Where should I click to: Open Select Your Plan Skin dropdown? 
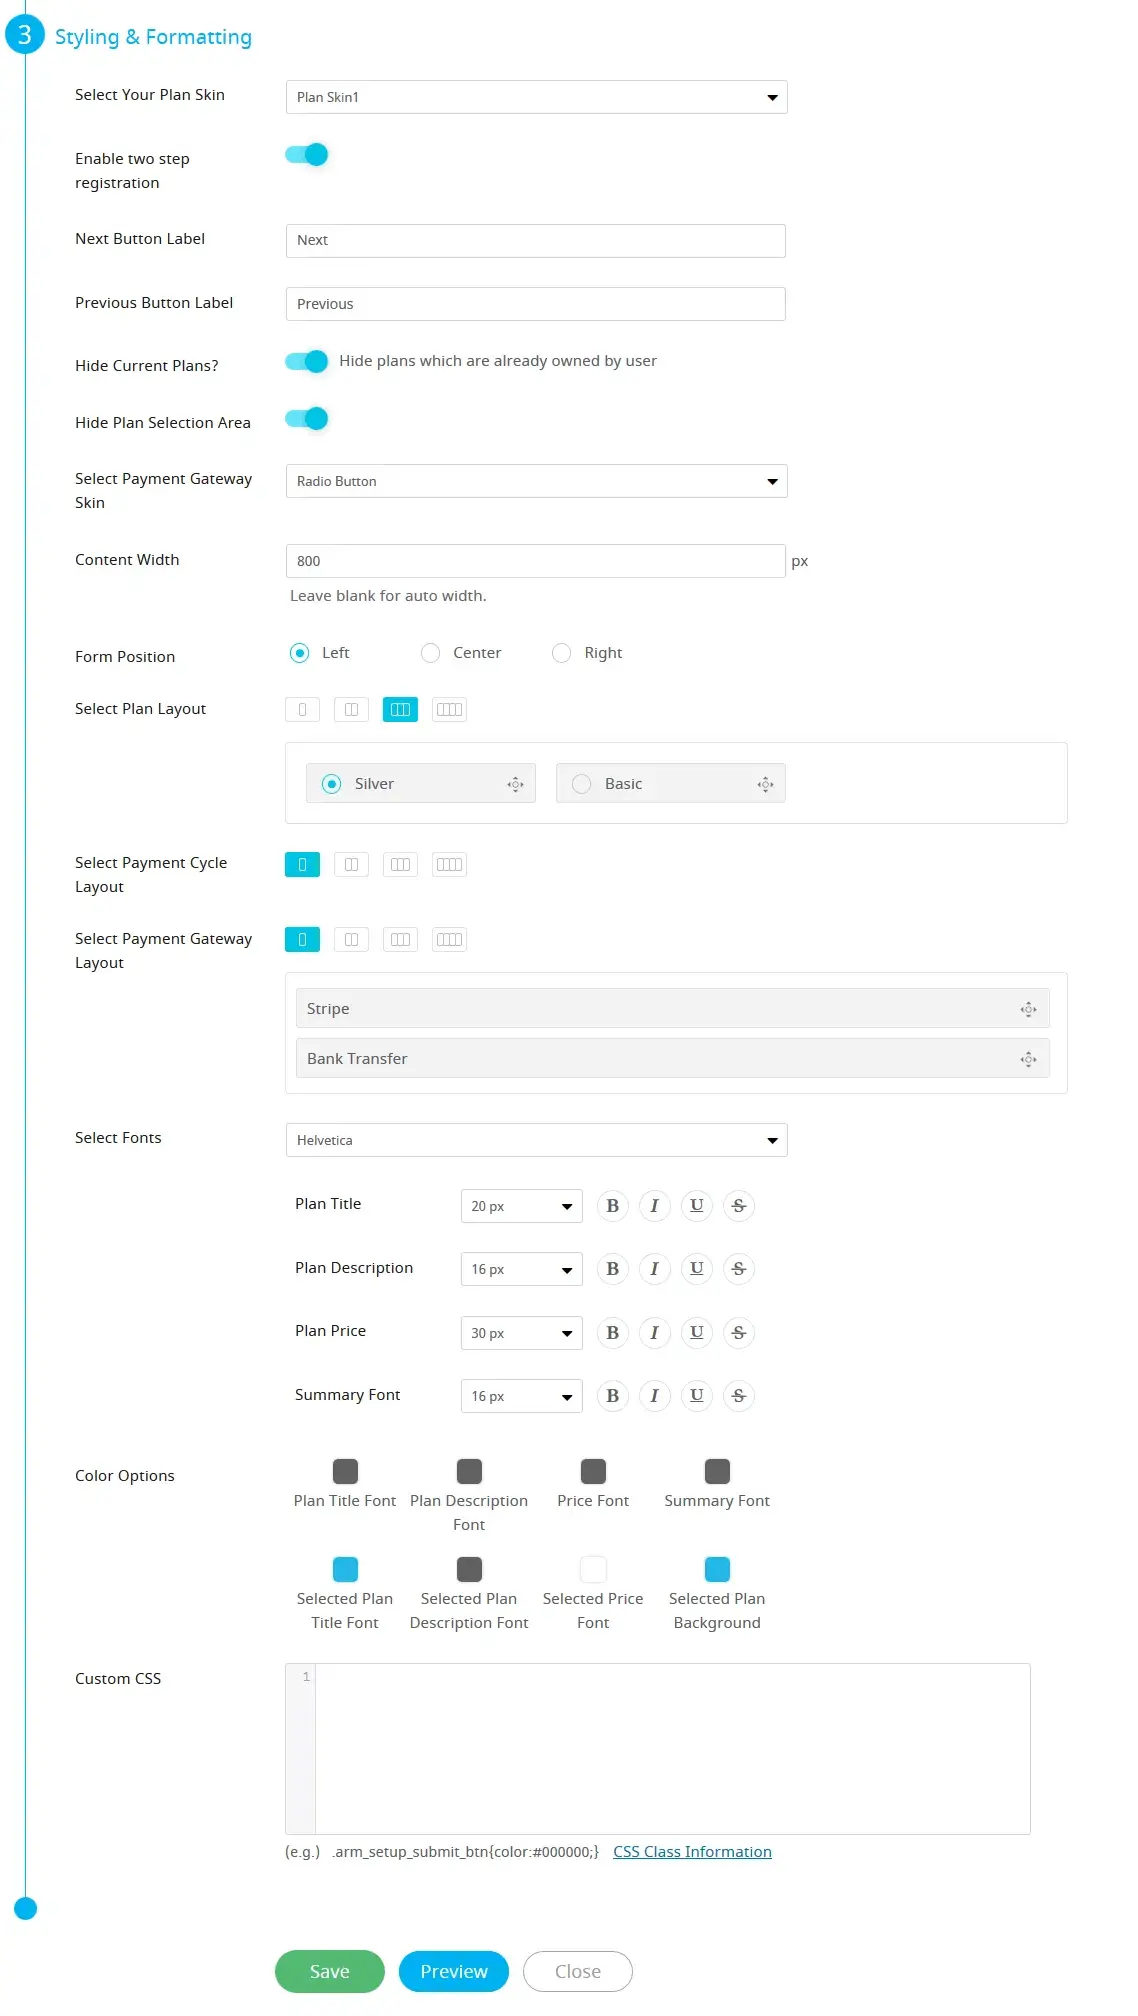pos(536,97)
